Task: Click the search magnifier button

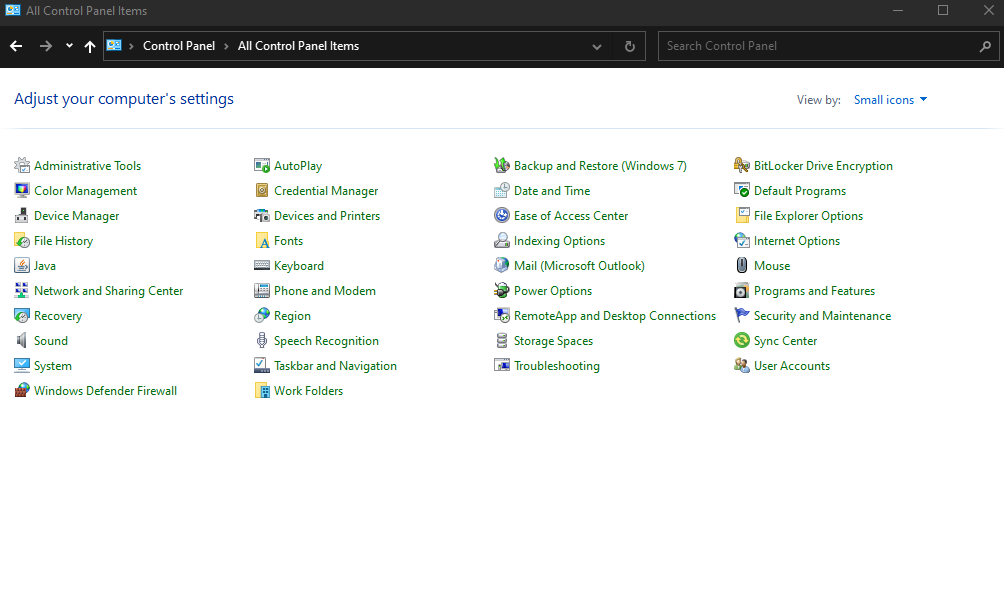Action: pos(985,46)
